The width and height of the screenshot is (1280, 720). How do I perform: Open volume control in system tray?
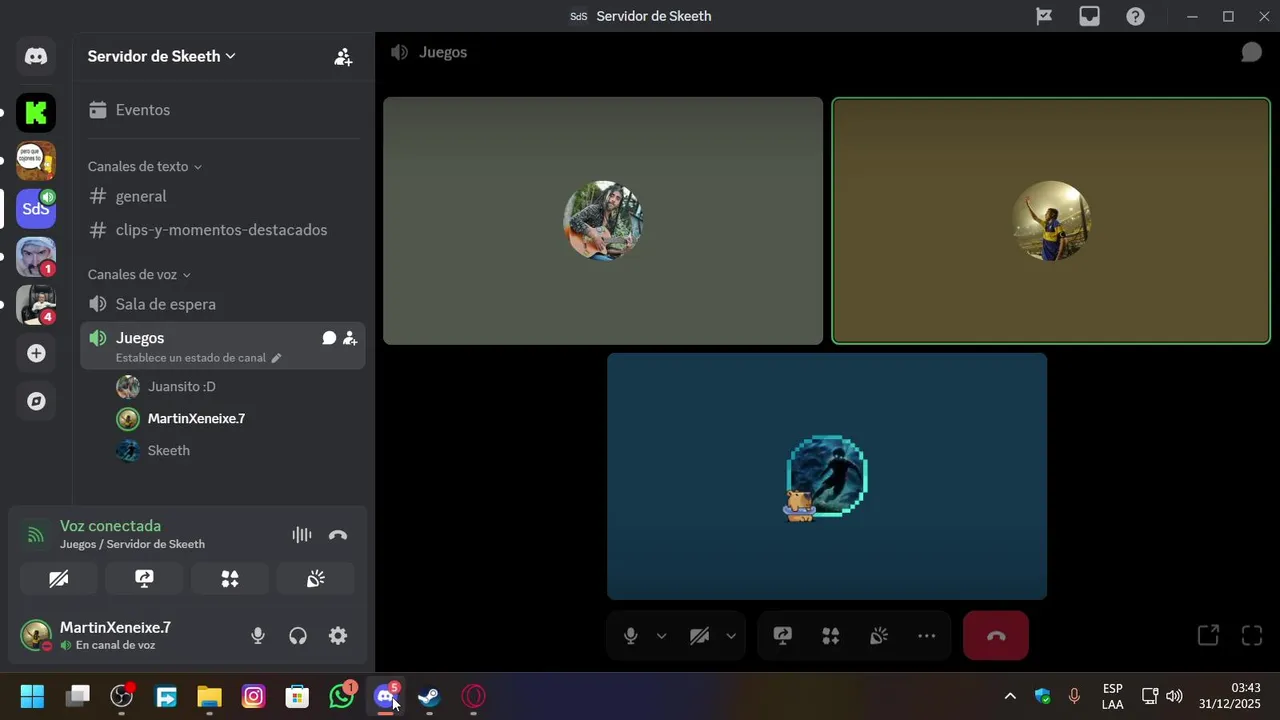point(1175,696)
